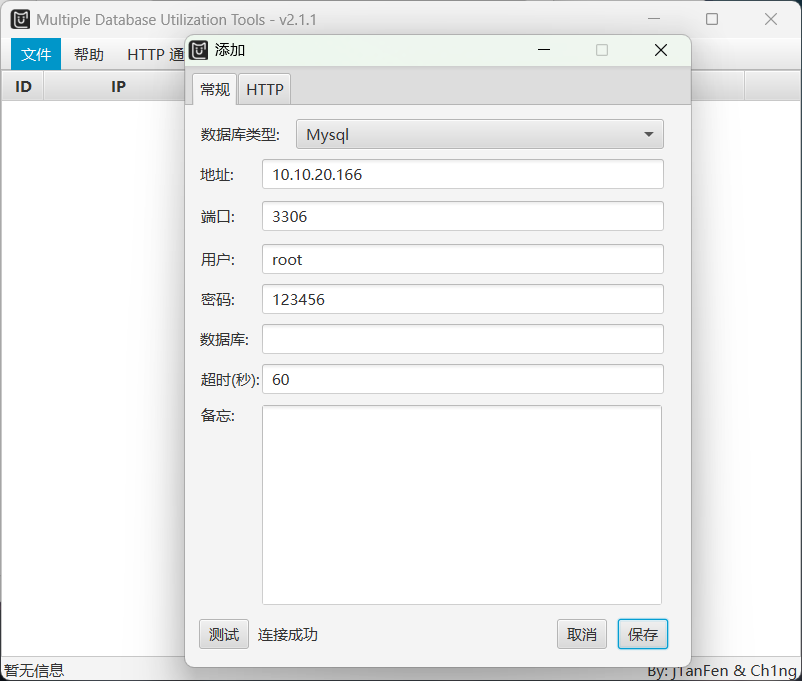Click the empty 数据库 name field
This screenshot has width=802, height=681.
coord(462,339)
